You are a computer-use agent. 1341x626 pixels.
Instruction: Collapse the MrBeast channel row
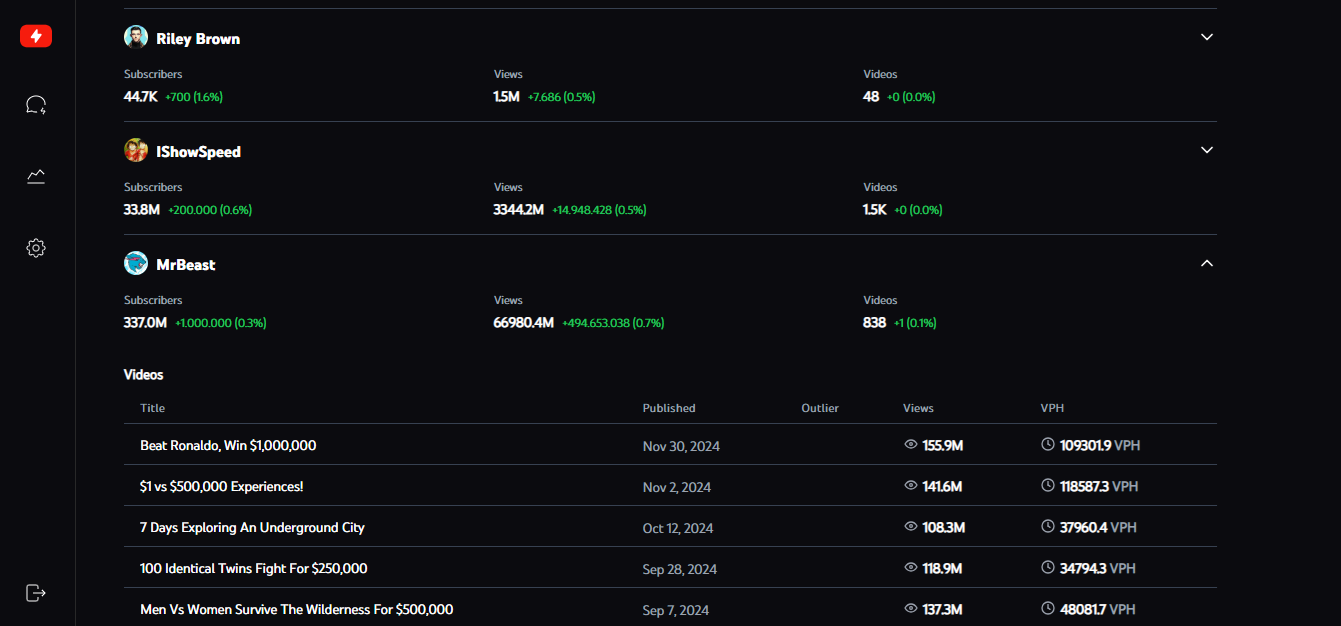[1207, 263]
